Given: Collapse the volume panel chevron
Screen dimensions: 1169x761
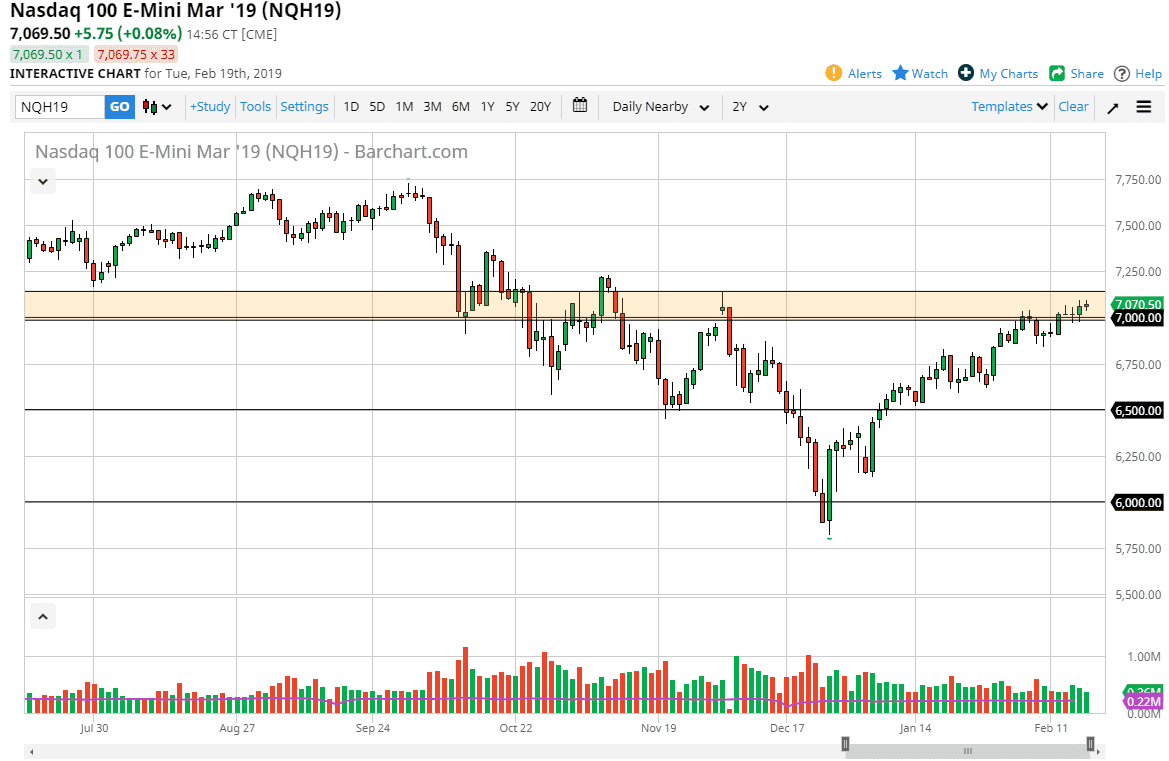Looking at the screenshot, I should 42,616.
